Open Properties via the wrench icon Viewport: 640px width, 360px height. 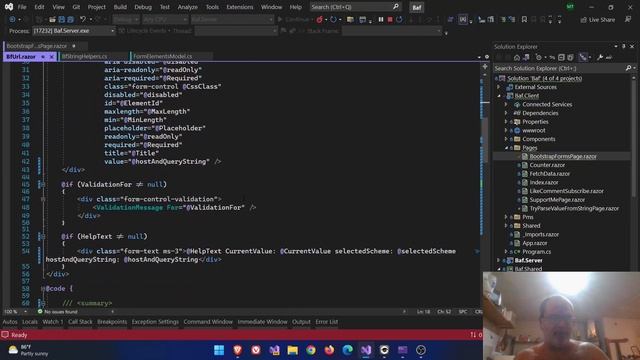600,58
